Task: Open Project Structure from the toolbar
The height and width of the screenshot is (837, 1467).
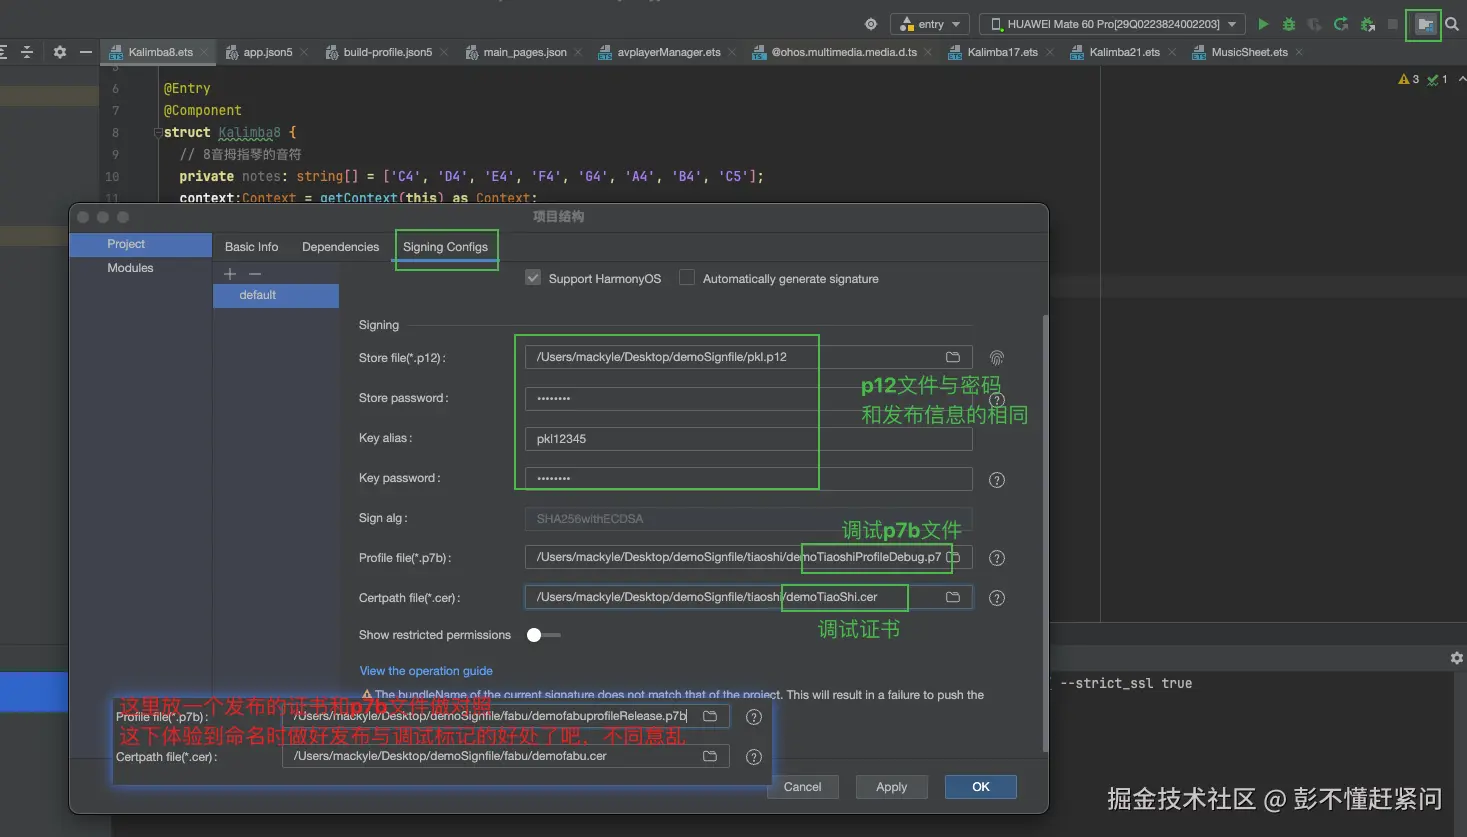Action: coord(1424,24)
